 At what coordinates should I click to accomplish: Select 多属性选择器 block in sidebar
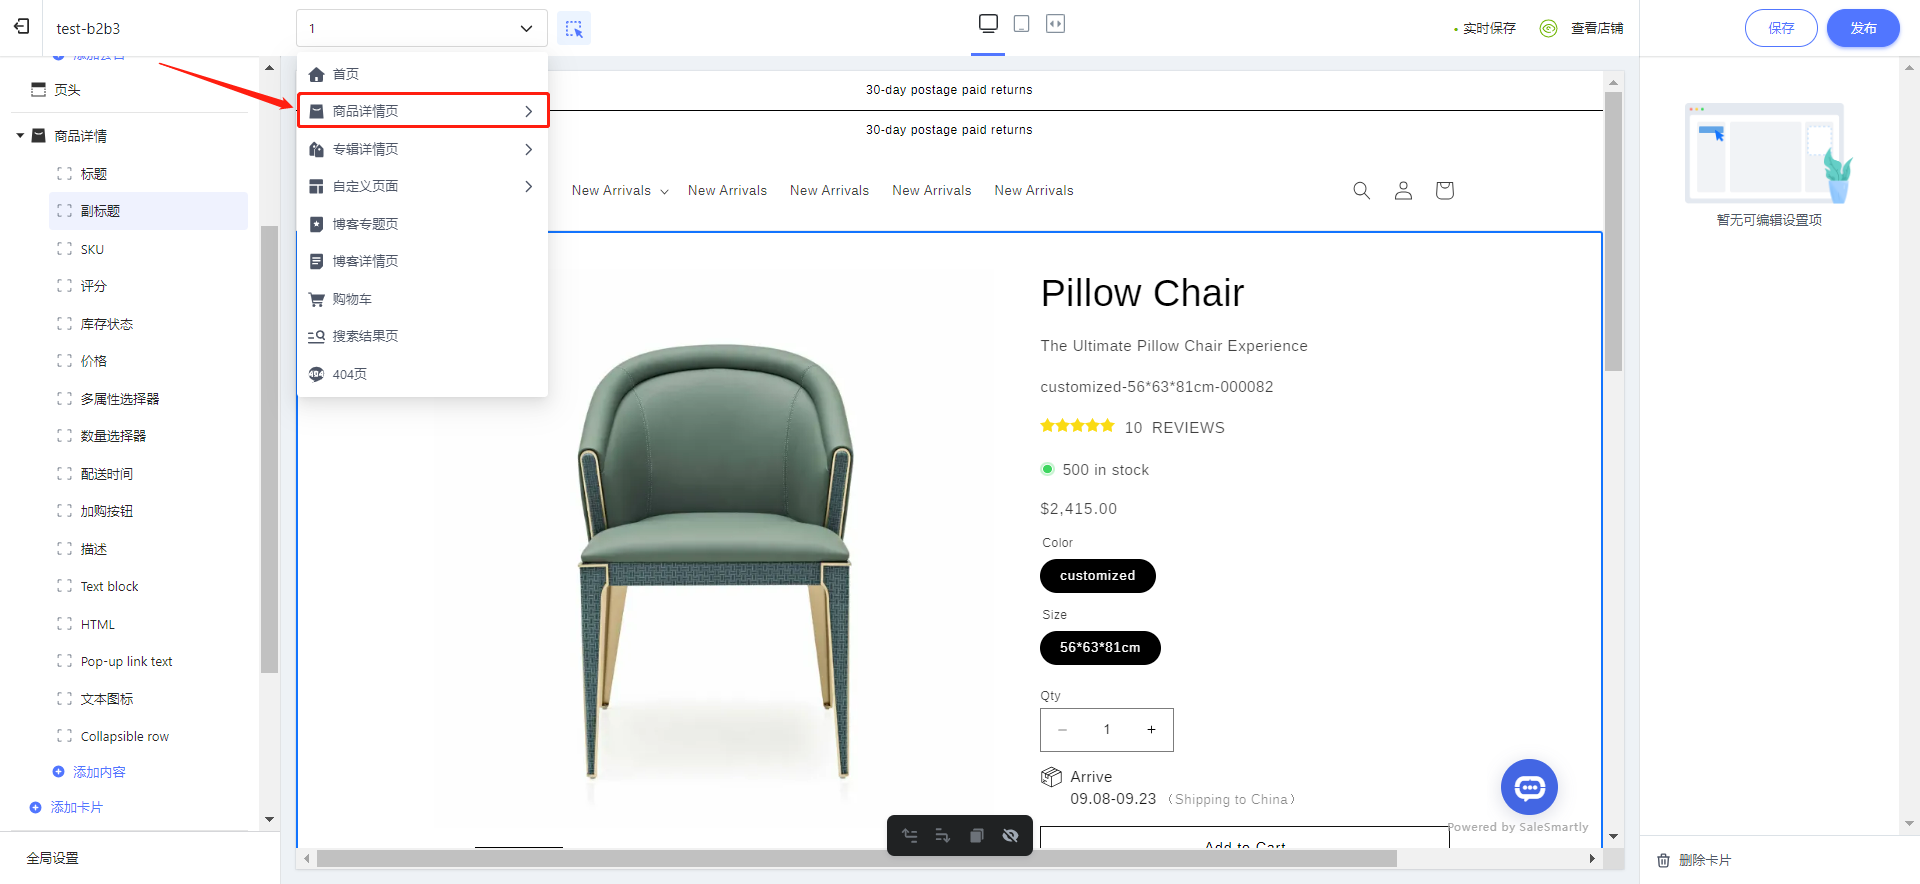(x=148, y=399)
